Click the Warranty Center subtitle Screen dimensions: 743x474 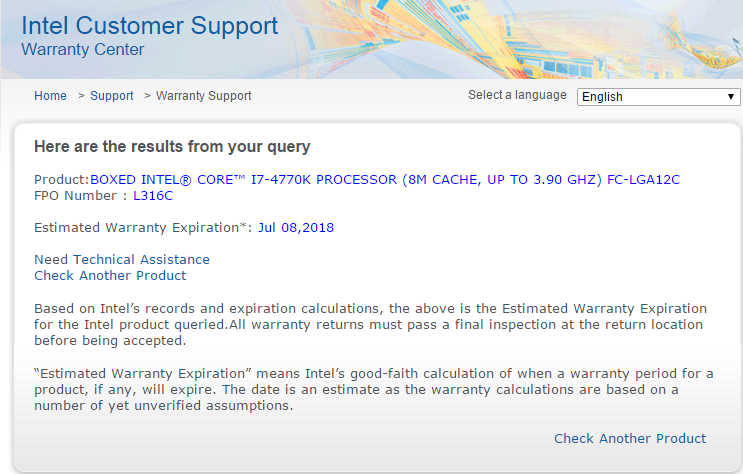83,49
